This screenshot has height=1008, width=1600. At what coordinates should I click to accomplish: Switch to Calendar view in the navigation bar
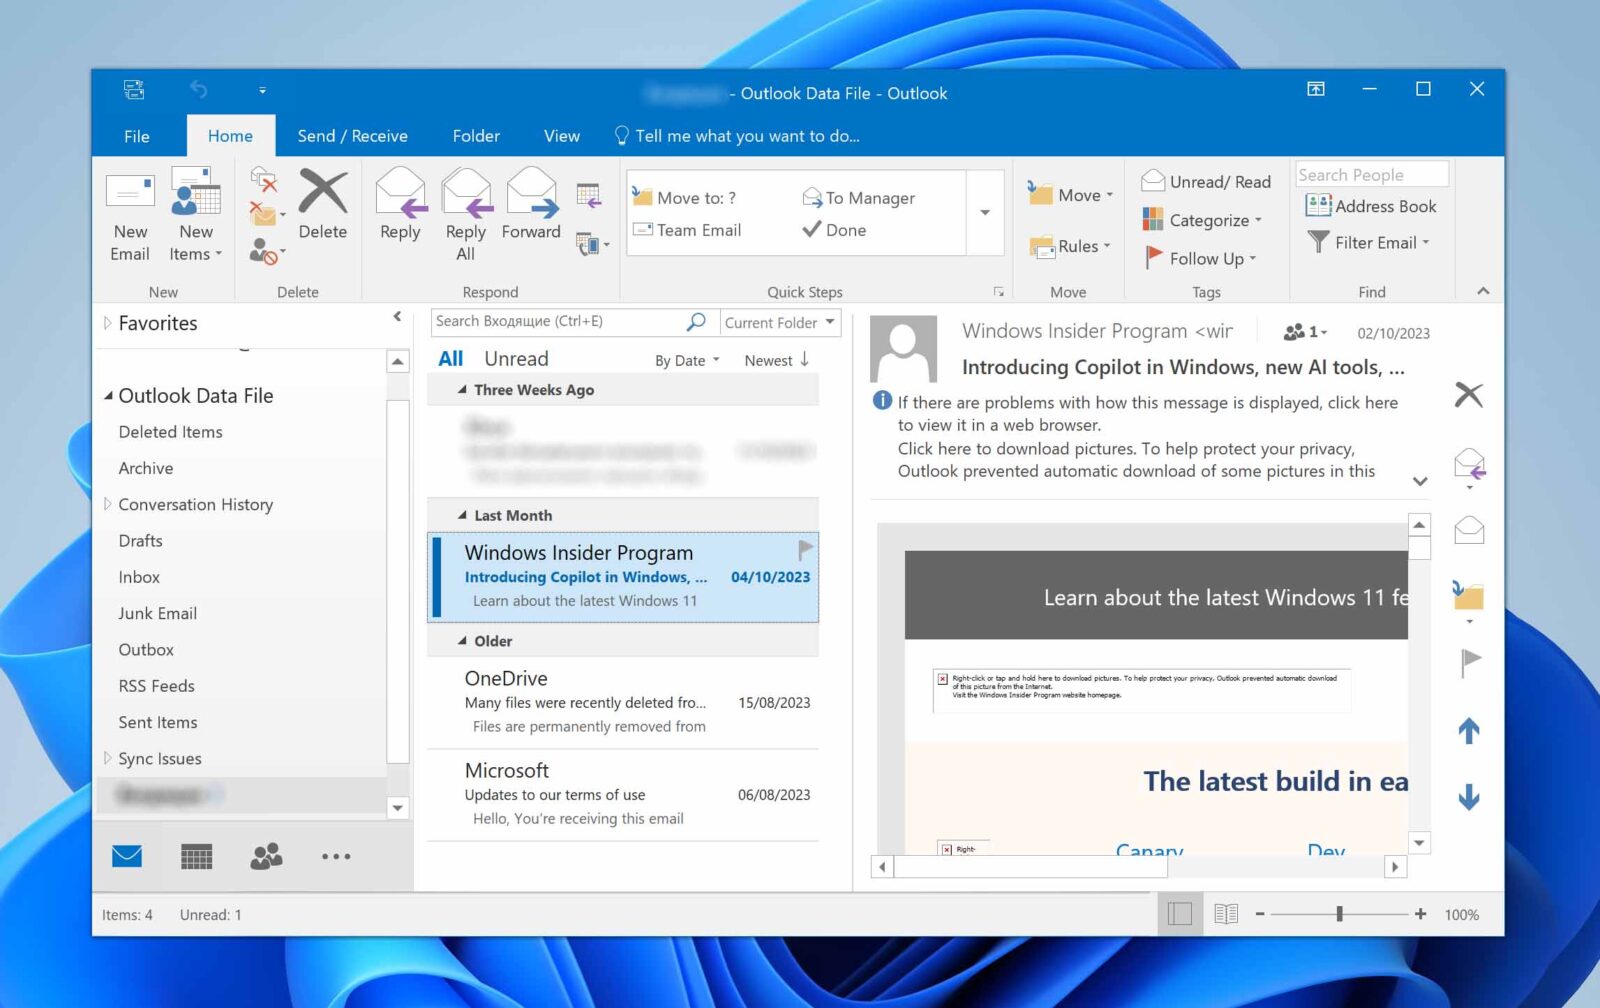pos(196,856)
